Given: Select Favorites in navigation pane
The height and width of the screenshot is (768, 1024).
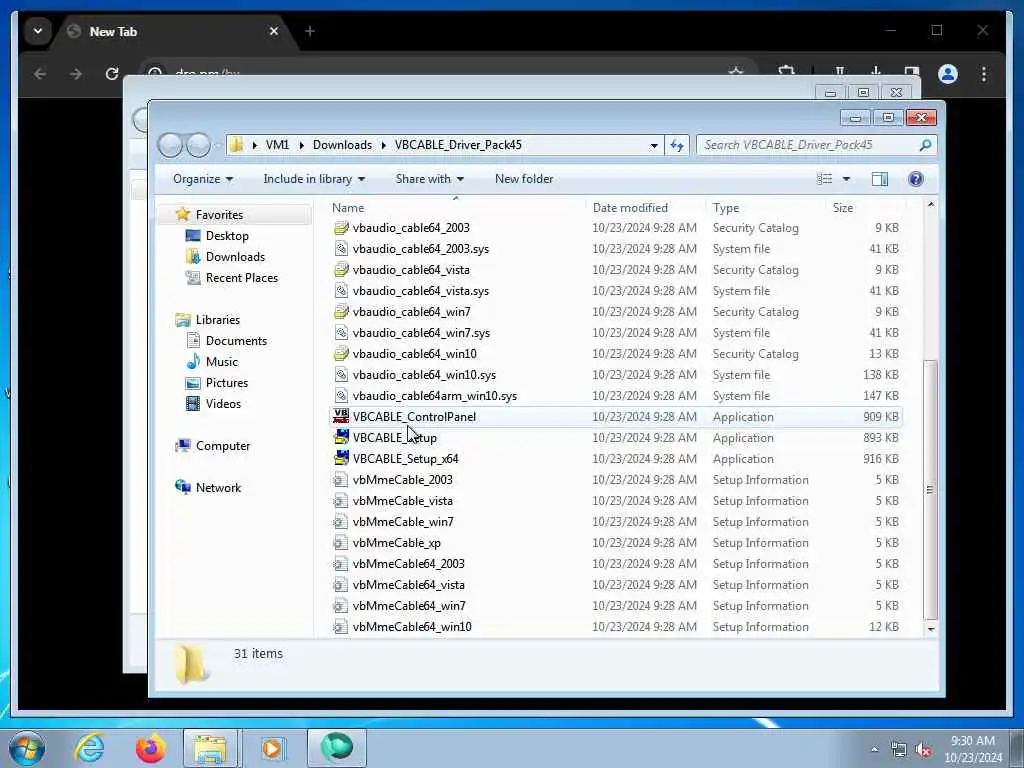Looking at the screenshot, I should coord(219,215).
